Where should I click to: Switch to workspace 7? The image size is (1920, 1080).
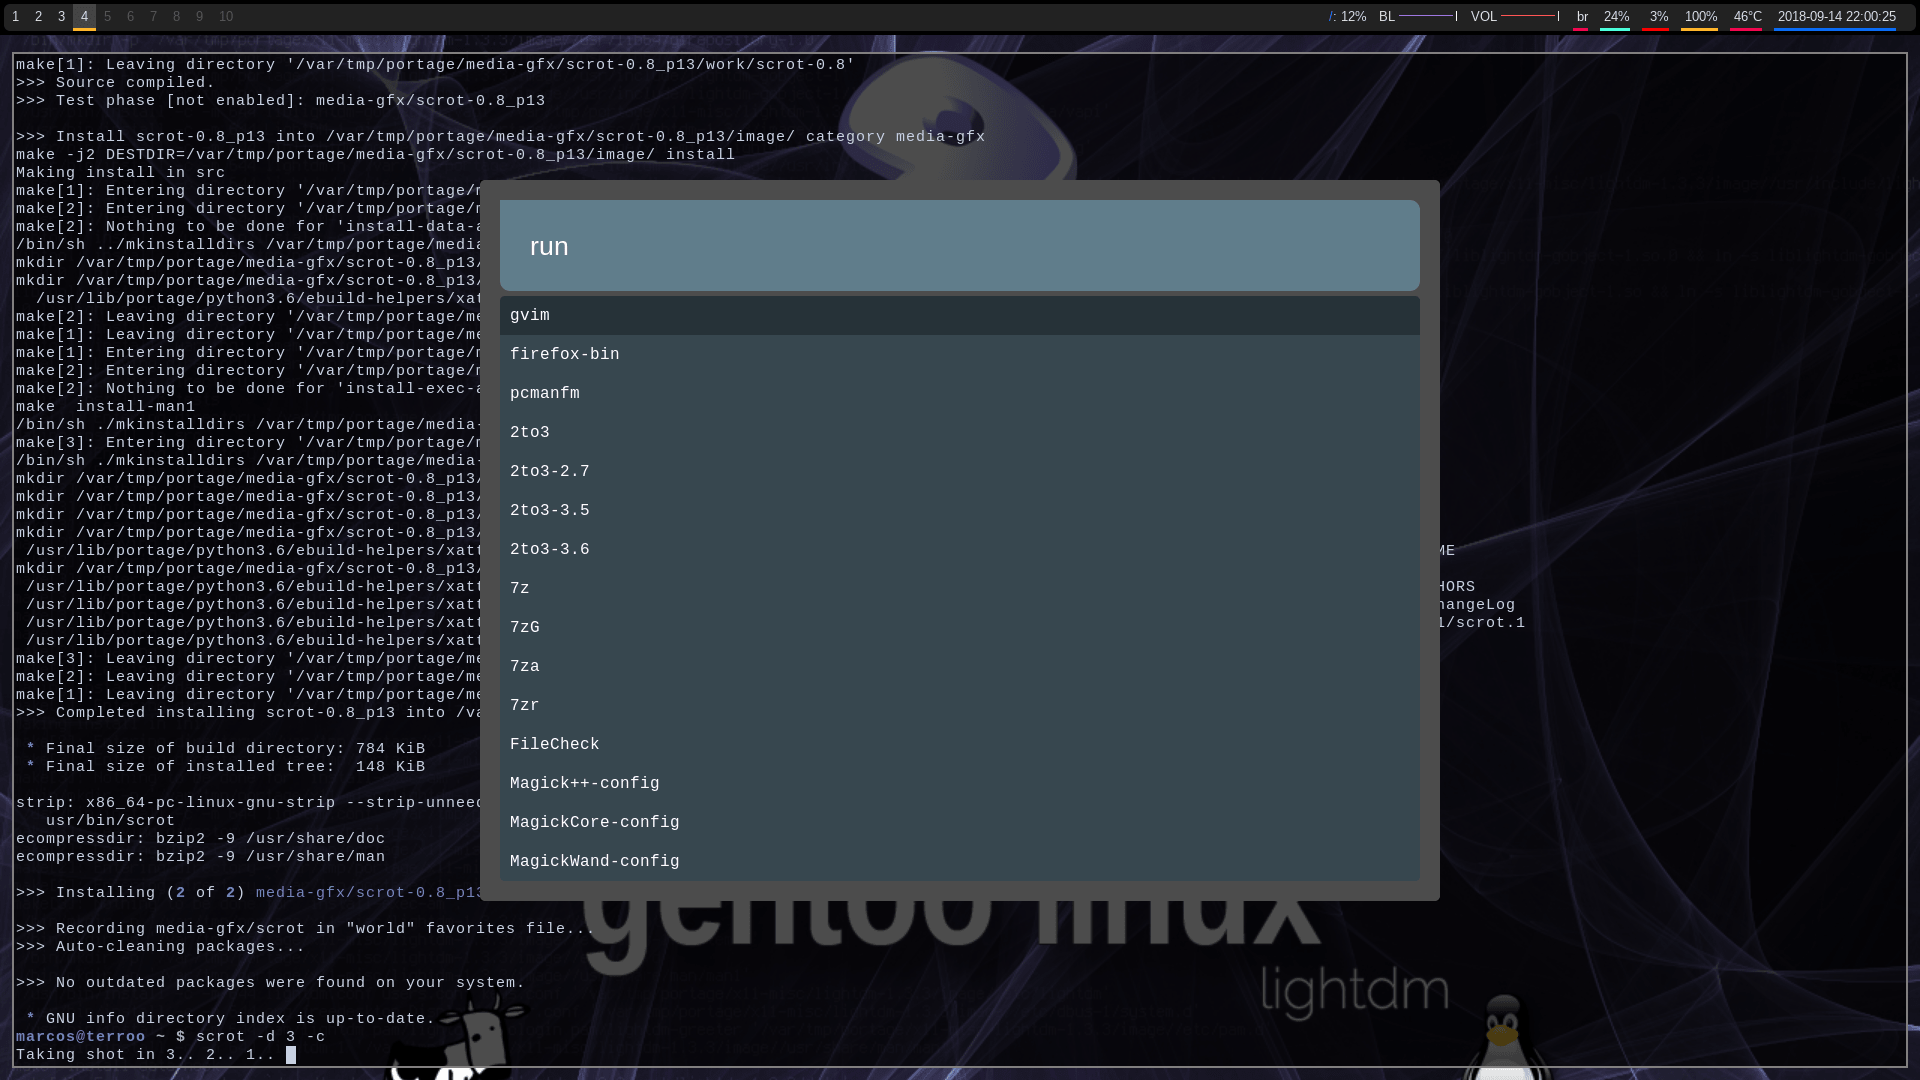point(153,16)
